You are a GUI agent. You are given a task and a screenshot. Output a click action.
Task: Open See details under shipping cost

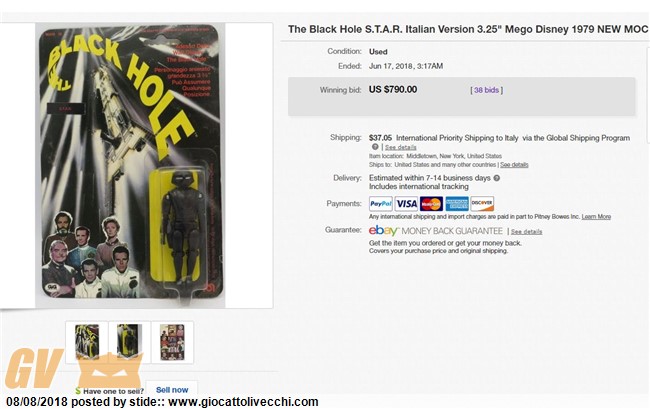tap(400, 147)
